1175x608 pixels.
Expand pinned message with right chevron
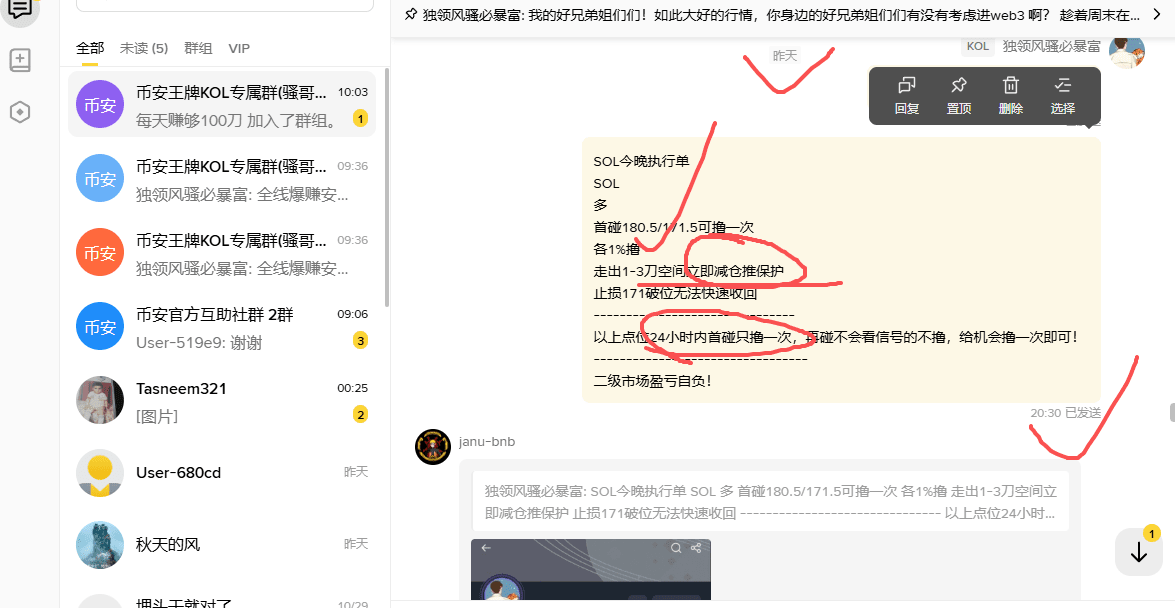(x=1156, y=14)
